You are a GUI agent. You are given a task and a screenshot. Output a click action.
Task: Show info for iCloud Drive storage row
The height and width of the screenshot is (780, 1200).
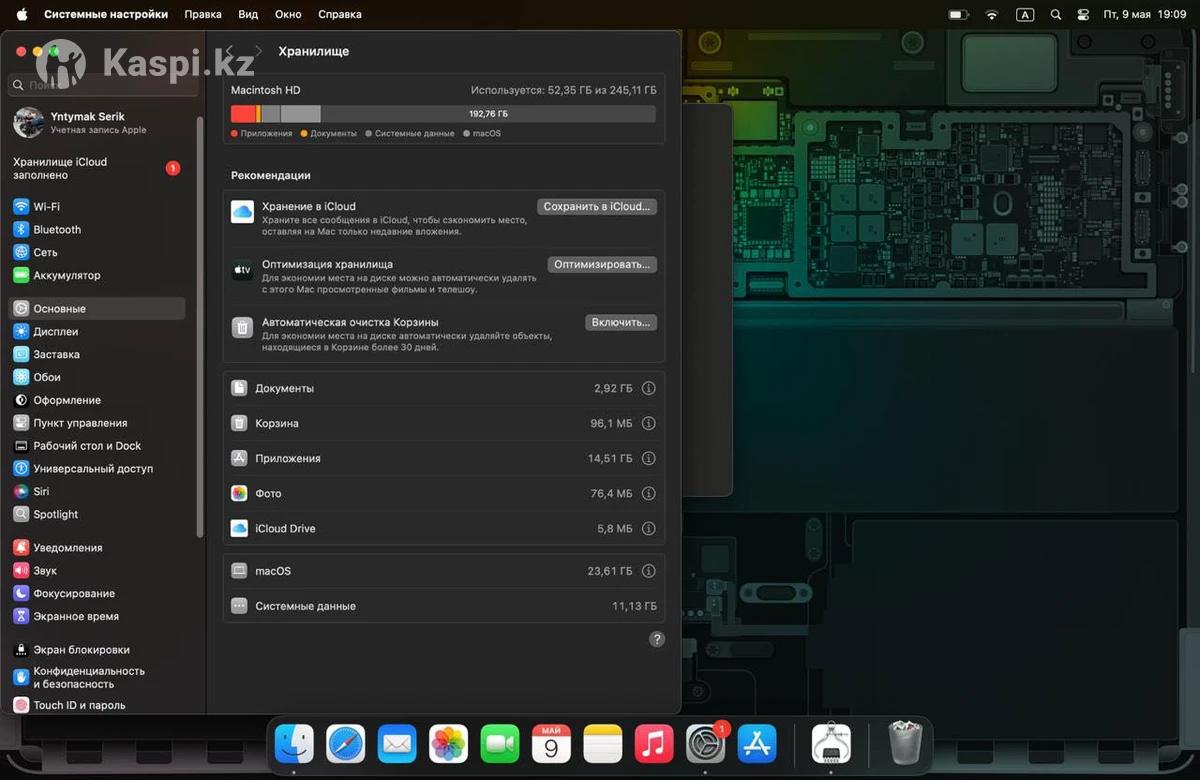click(648, 528)
